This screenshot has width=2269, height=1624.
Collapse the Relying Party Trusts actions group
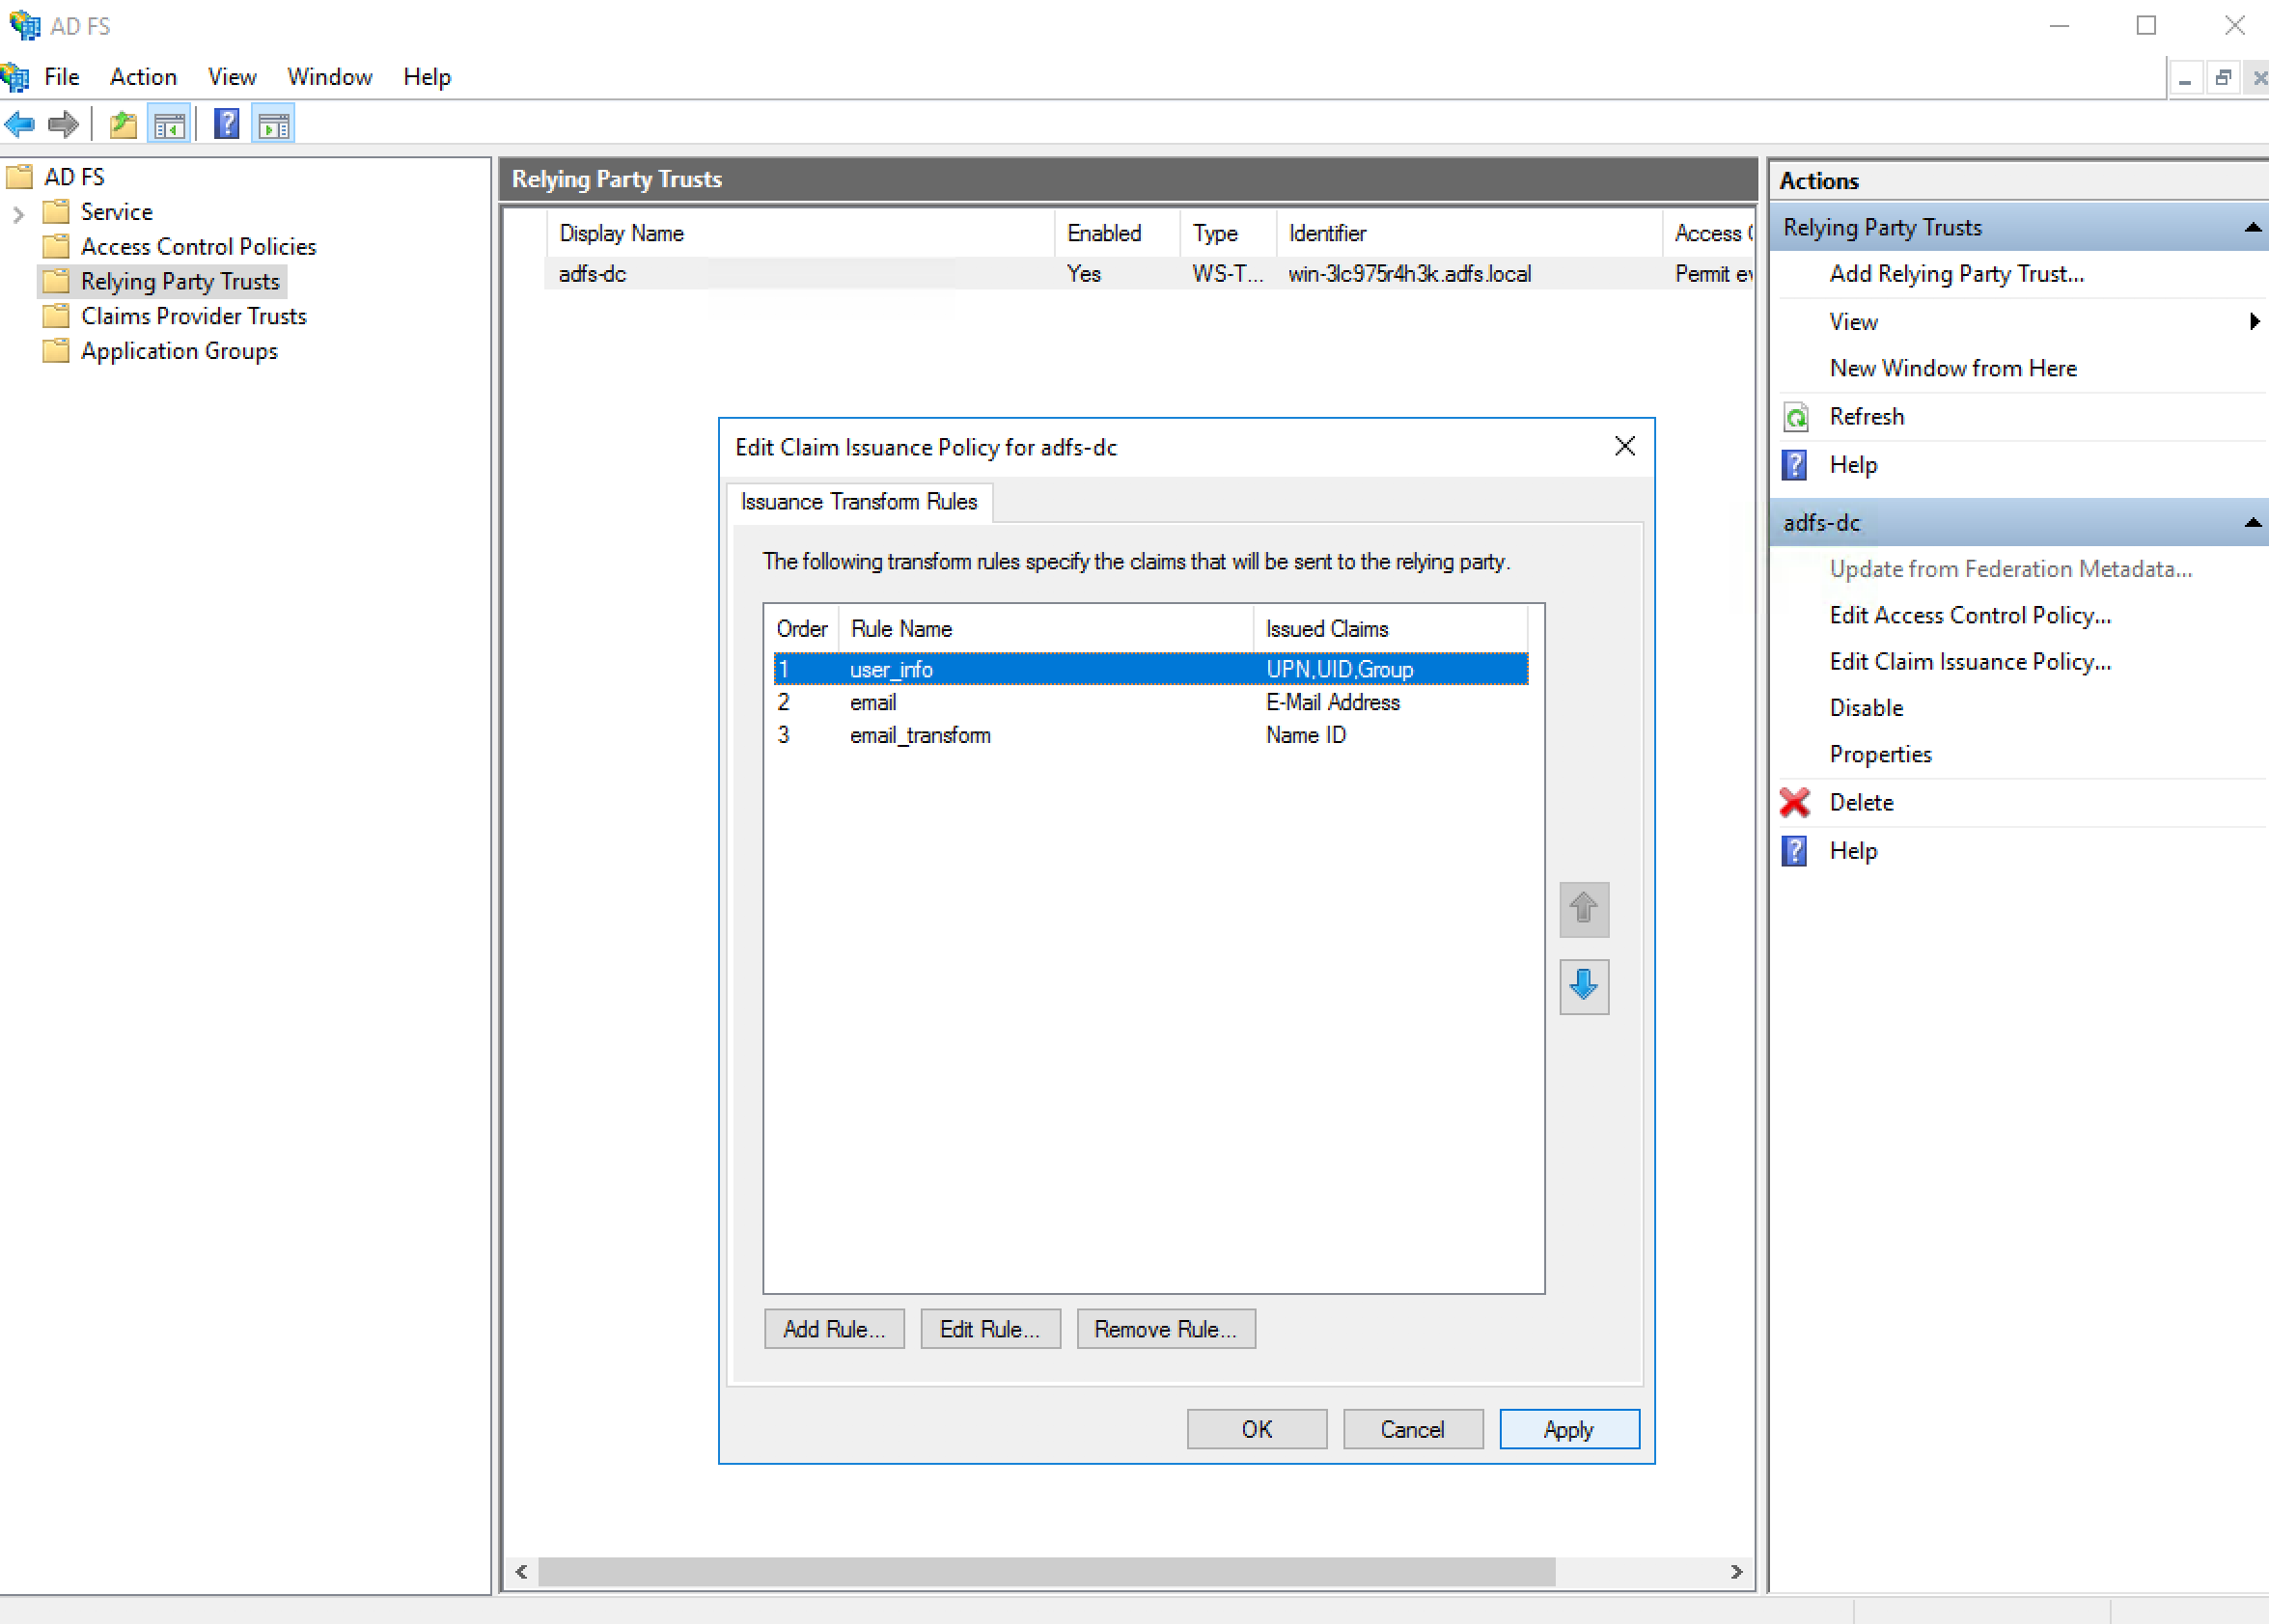click(x=2252, y=227)
